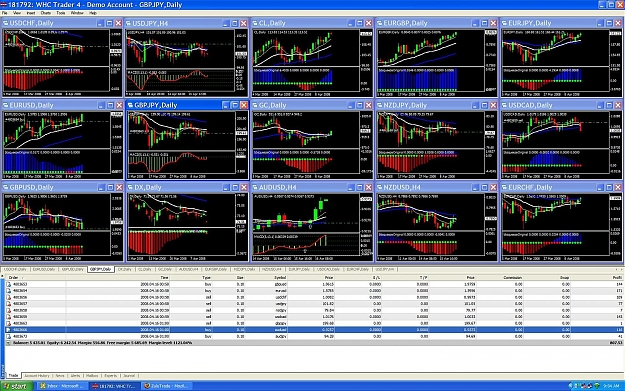Click the EURCHF,Daily chart window icon

[x=505, y=187]
